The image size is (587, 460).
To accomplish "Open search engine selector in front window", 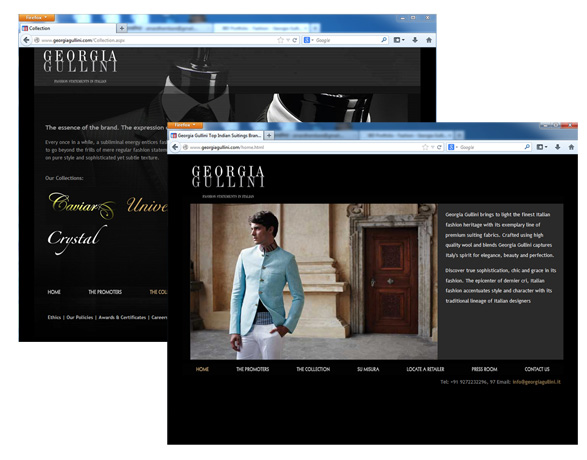I will (453, 147).
